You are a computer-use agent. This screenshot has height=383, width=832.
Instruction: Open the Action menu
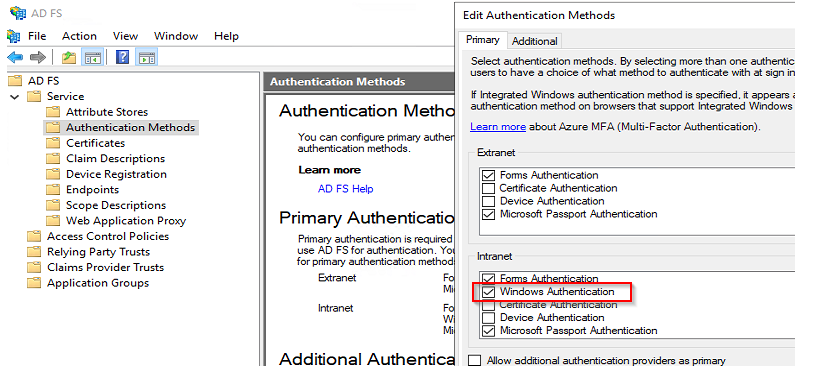[x=79, y=36]
